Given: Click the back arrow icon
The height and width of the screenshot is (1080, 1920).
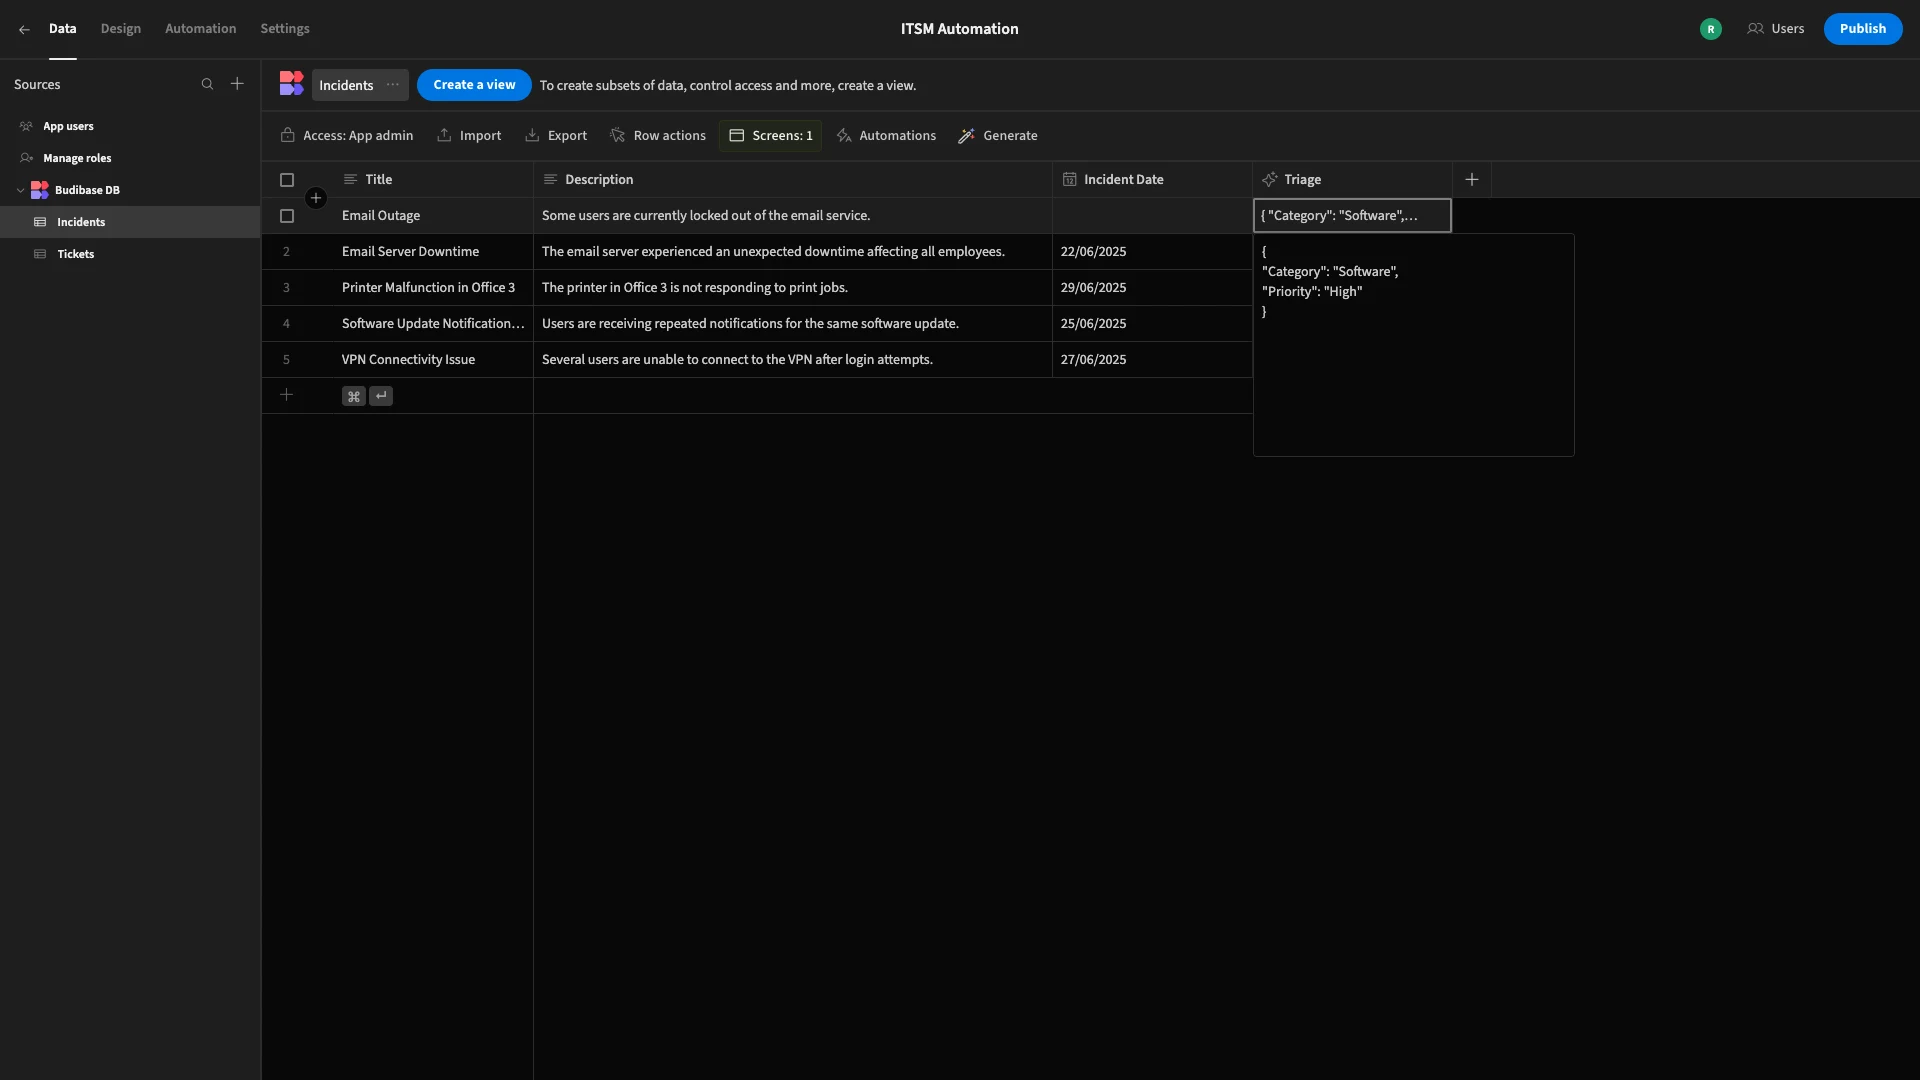Looking at the screenshot, I should point(24,30).
